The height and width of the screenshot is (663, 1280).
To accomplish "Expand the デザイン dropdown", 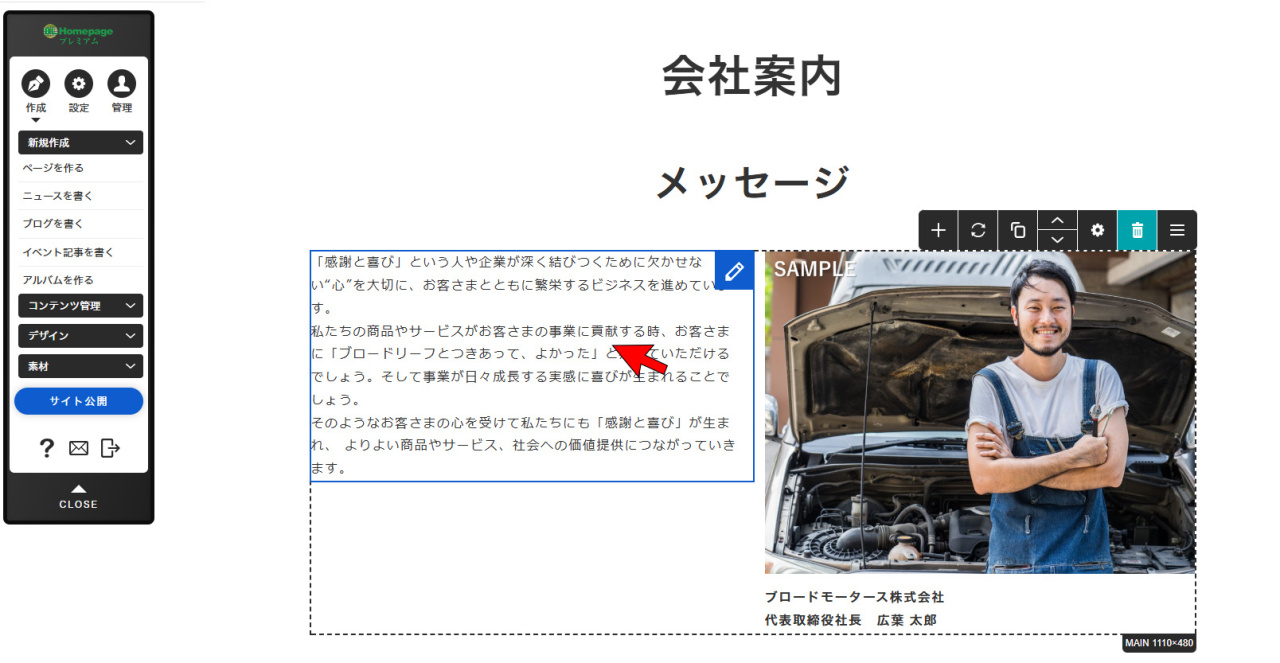I will pyautogui.click(x=80, y=336).
